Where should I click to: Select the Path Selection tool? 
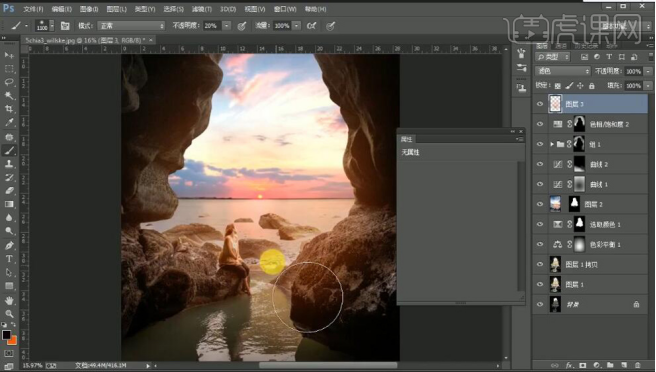(x=9, y=272)
